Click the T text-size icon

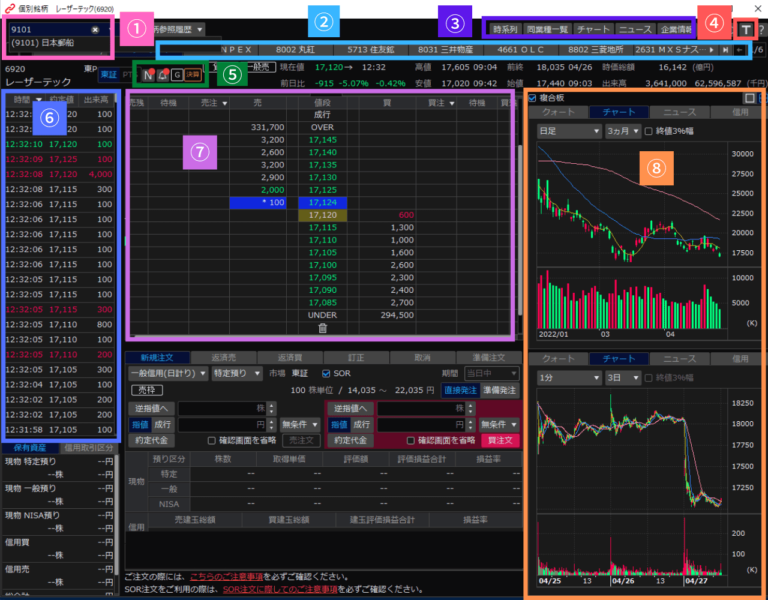pos(747,30)
